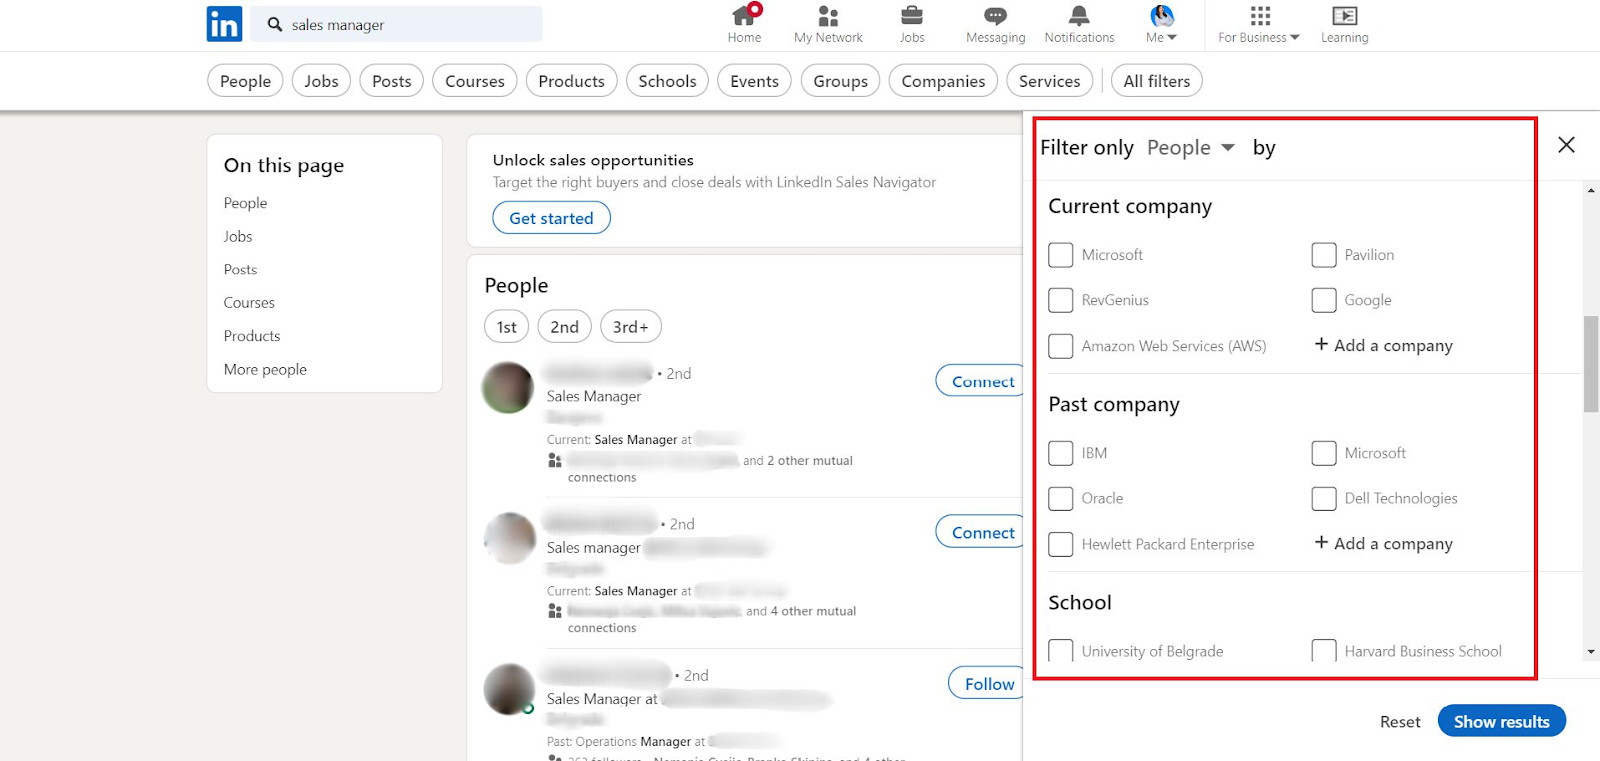Screen dimensions: 1600x761
Task: Select the Companies filter pill
Action: (x=943, y=81)
